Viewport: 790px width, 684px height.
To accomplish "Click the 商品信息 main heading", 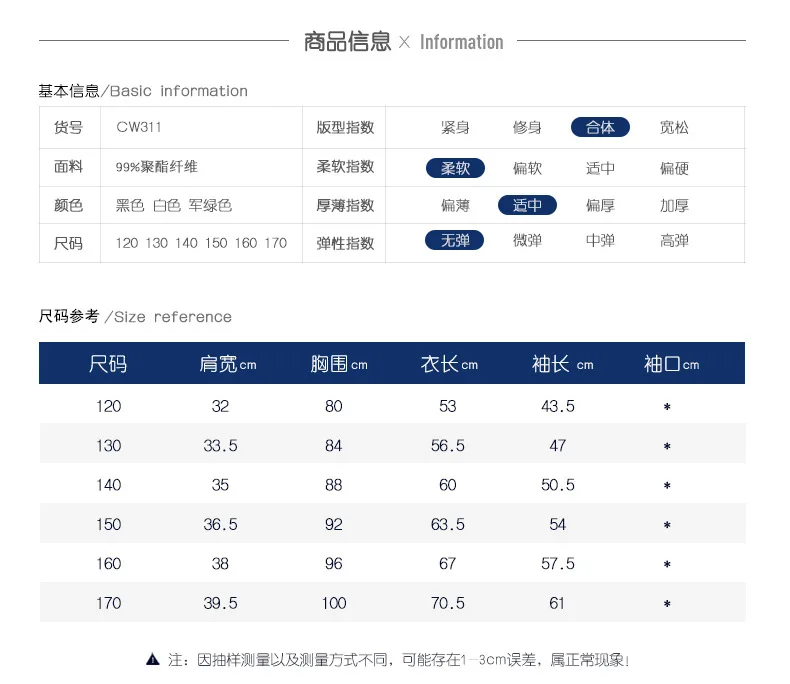I will [x=348, y=41].
